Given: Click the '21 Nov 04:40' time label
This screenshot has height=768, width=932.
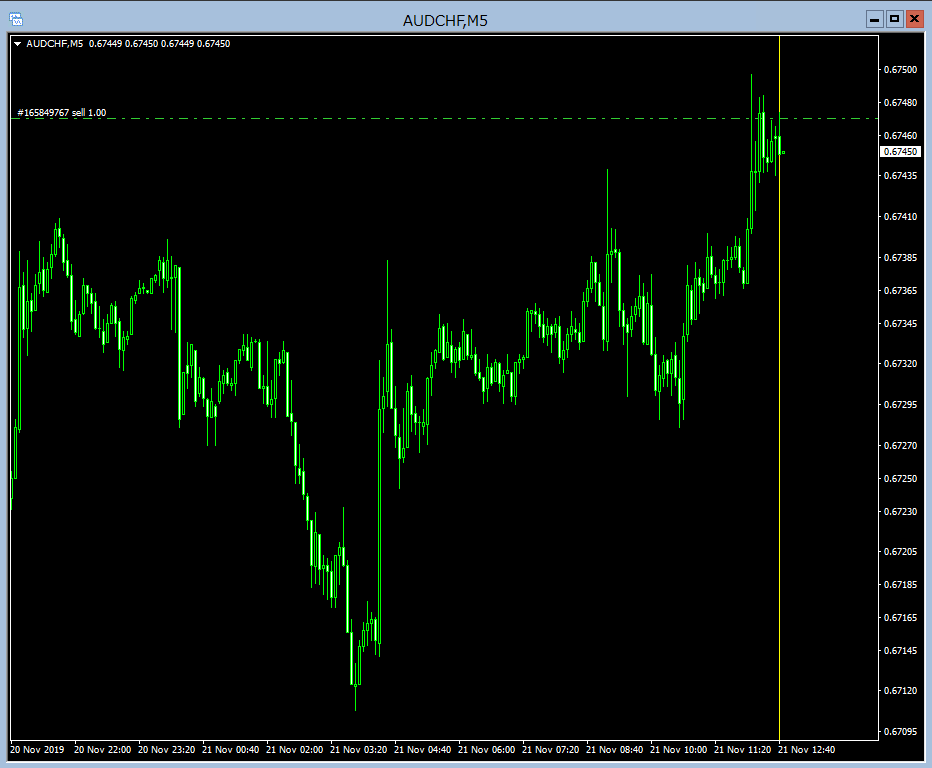Looking at the screenshot, I should tap(423, 750).
